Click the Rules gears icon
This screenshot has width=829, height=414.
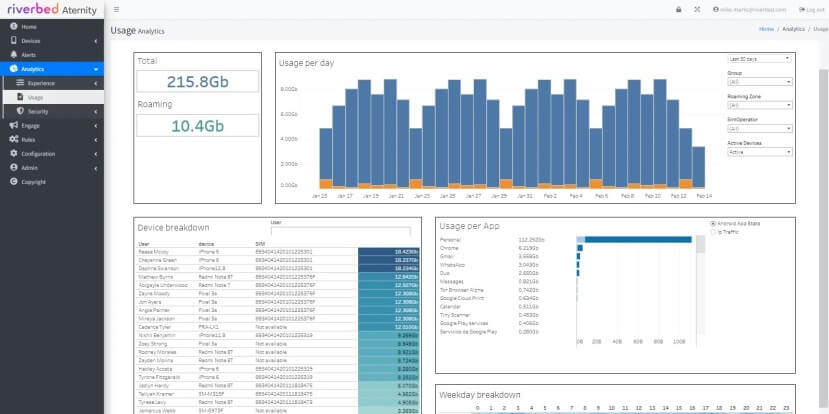(x=13, y=140)
